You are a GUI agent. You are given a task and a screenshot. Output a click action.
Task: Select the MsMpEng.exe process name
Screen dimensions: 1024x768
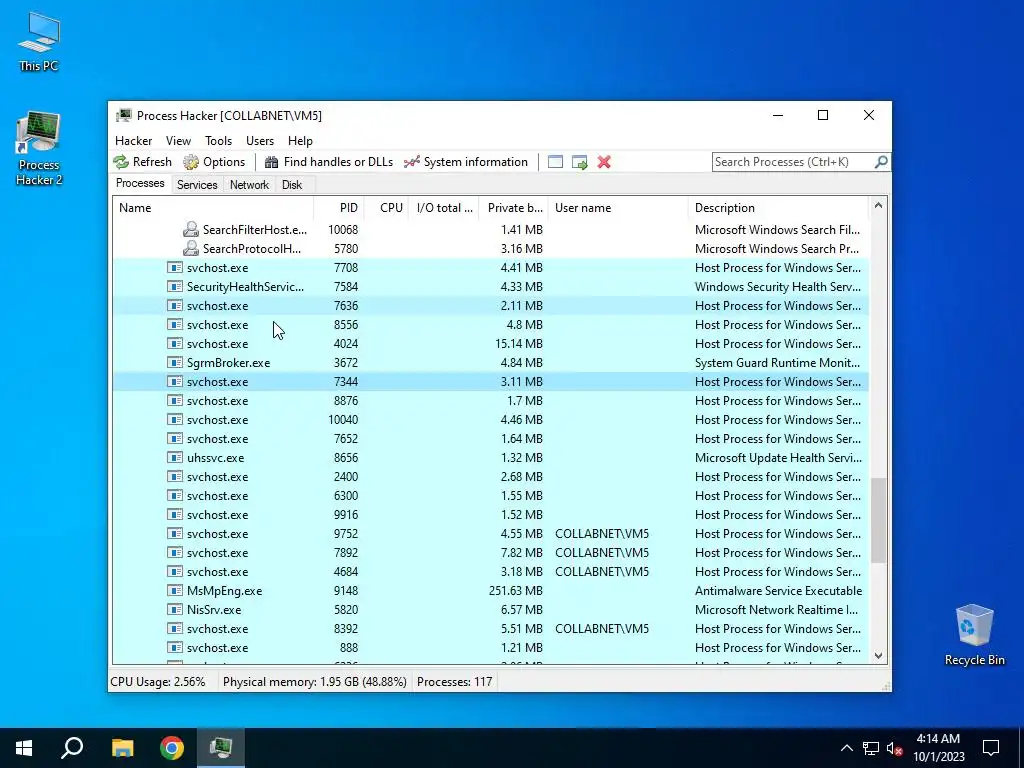click(x=224, y=590)
